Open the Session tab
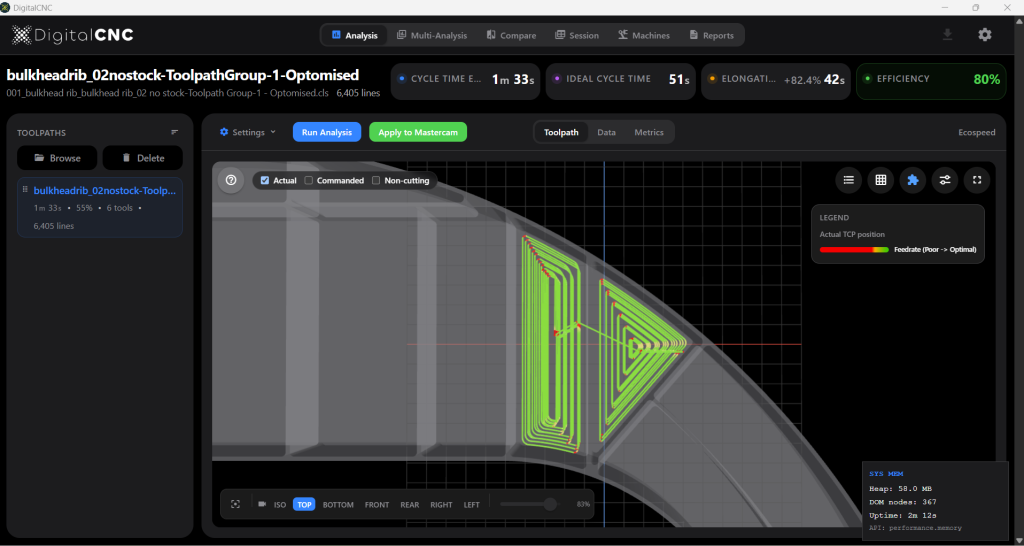This screenshot has height=546, width=1024. point(577,35)
